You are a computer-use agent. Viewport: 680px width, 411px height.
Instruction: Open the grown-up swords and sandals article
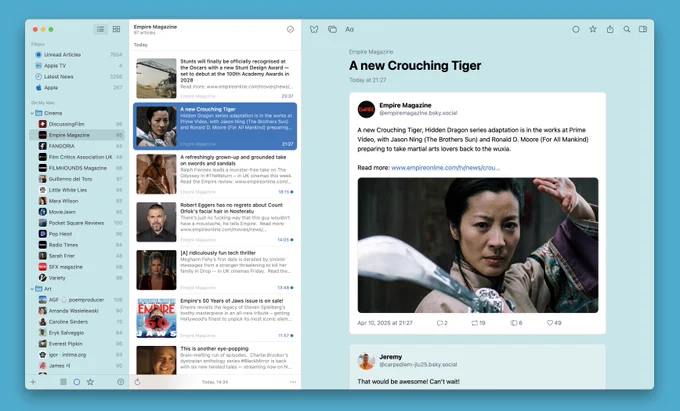(x=215, y=174)
